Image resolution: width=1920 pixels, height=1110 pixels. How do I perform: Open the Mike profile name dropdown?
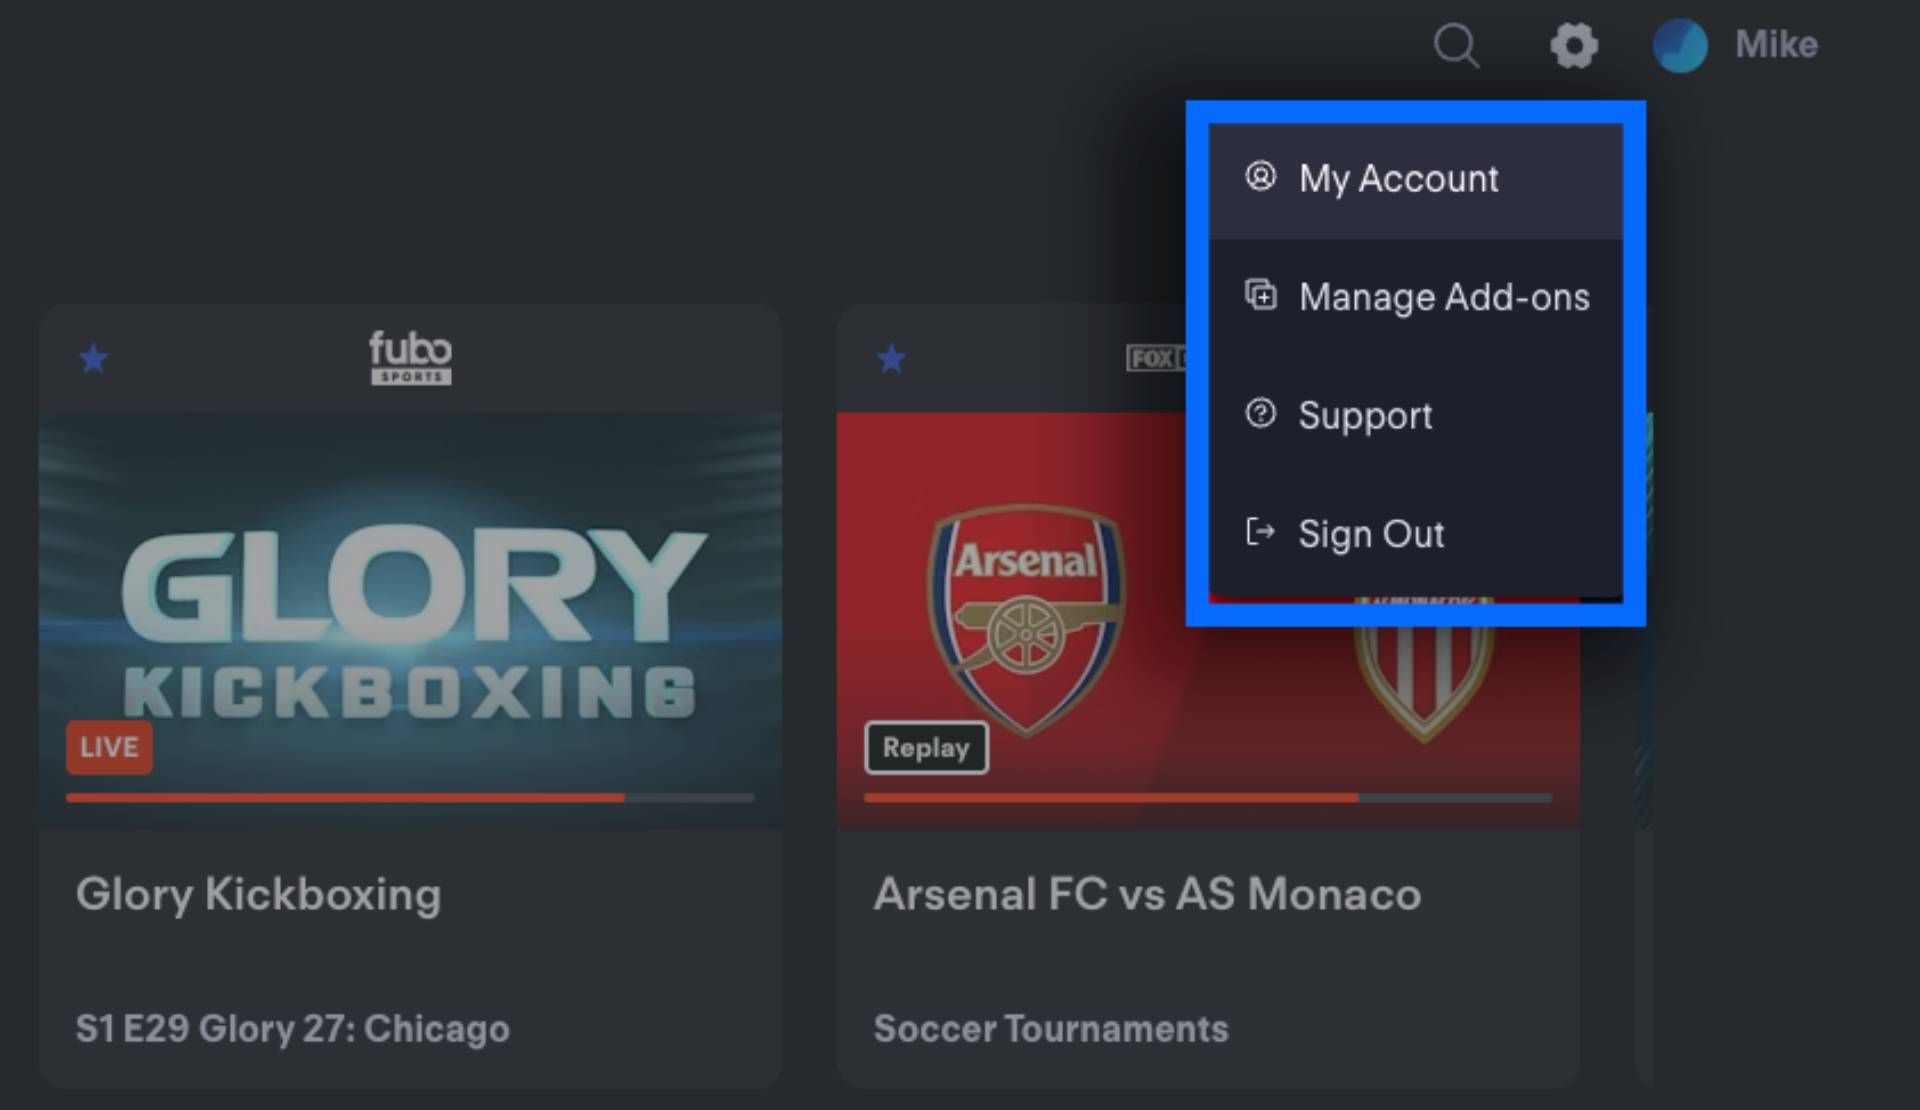(1776, 45)
